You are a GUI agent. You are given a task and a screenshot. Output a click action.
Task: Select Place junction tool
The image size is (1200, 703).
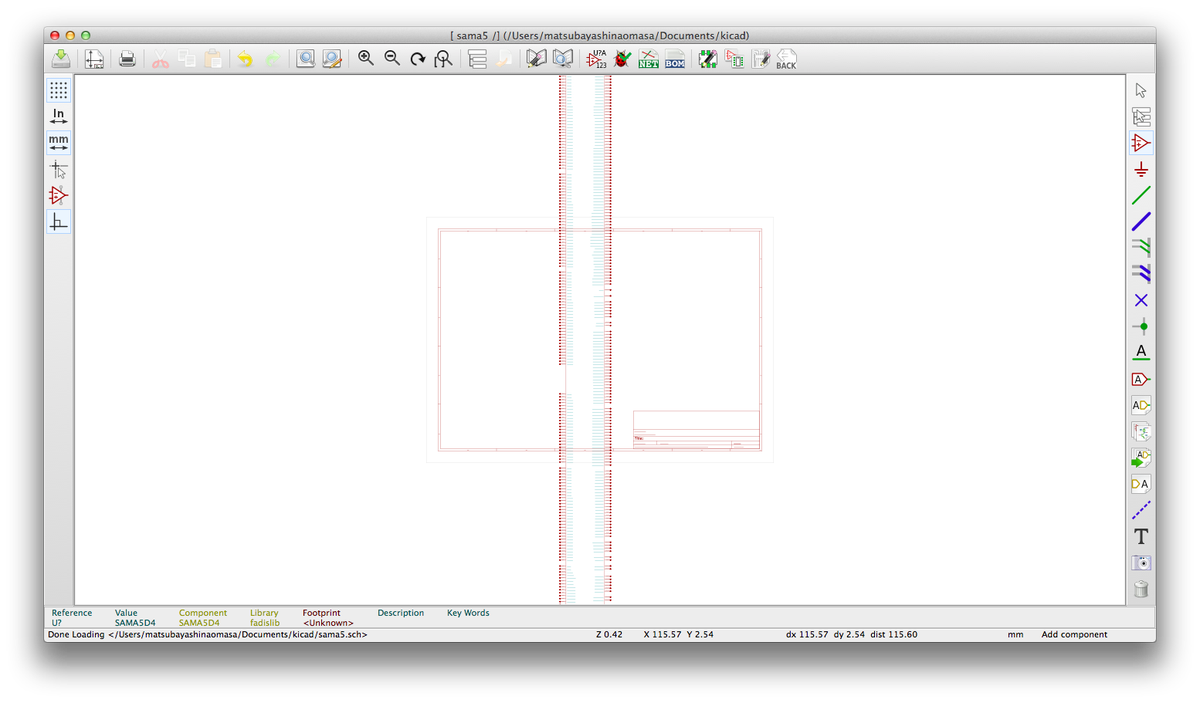point(1141,326)
